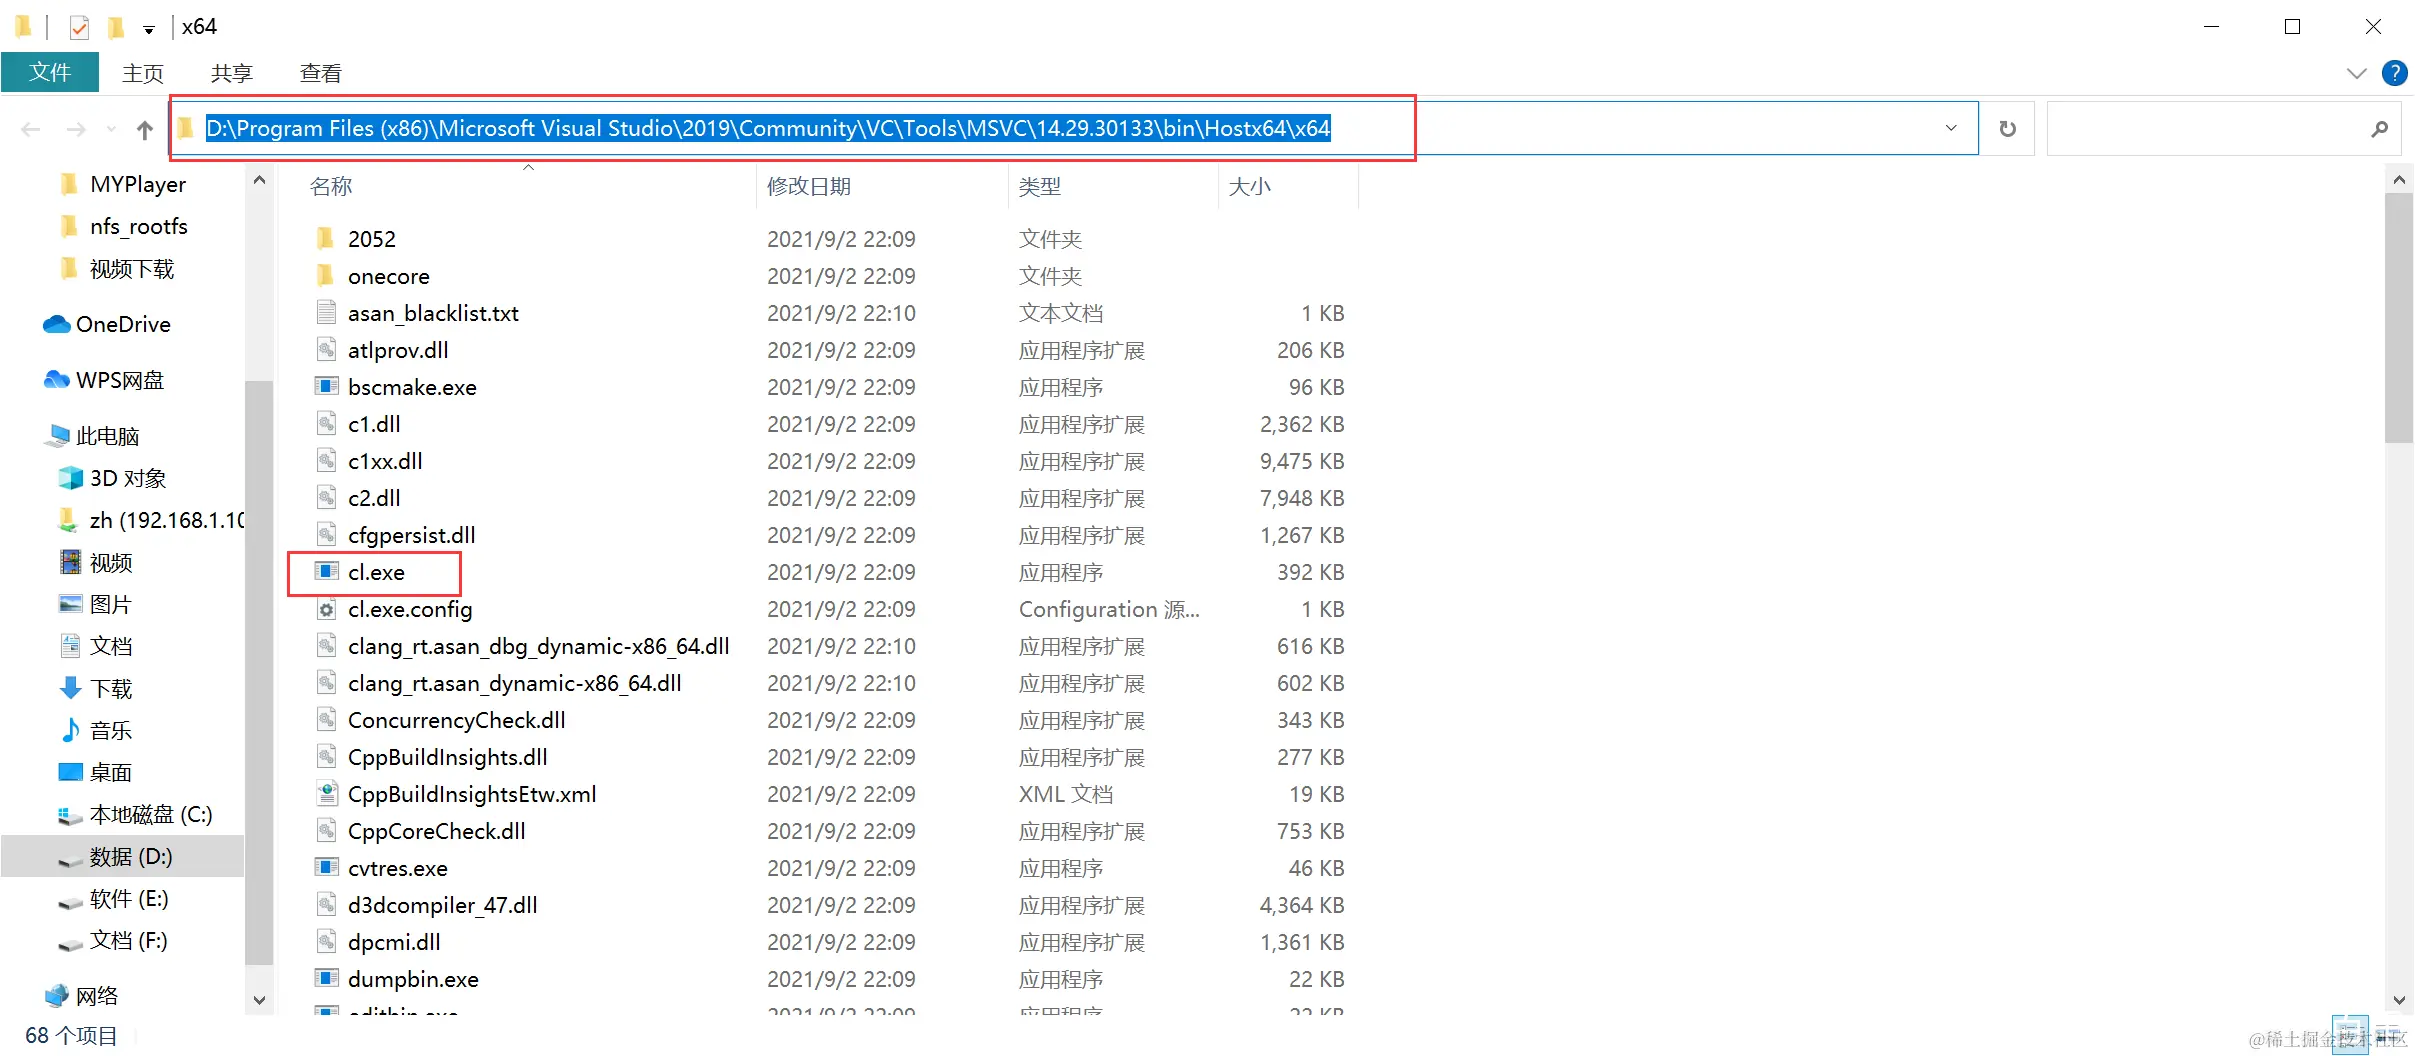The image size is (2415, 1056).
Task: Select the cvtres.exe application icon
Action: pos(326,868)
